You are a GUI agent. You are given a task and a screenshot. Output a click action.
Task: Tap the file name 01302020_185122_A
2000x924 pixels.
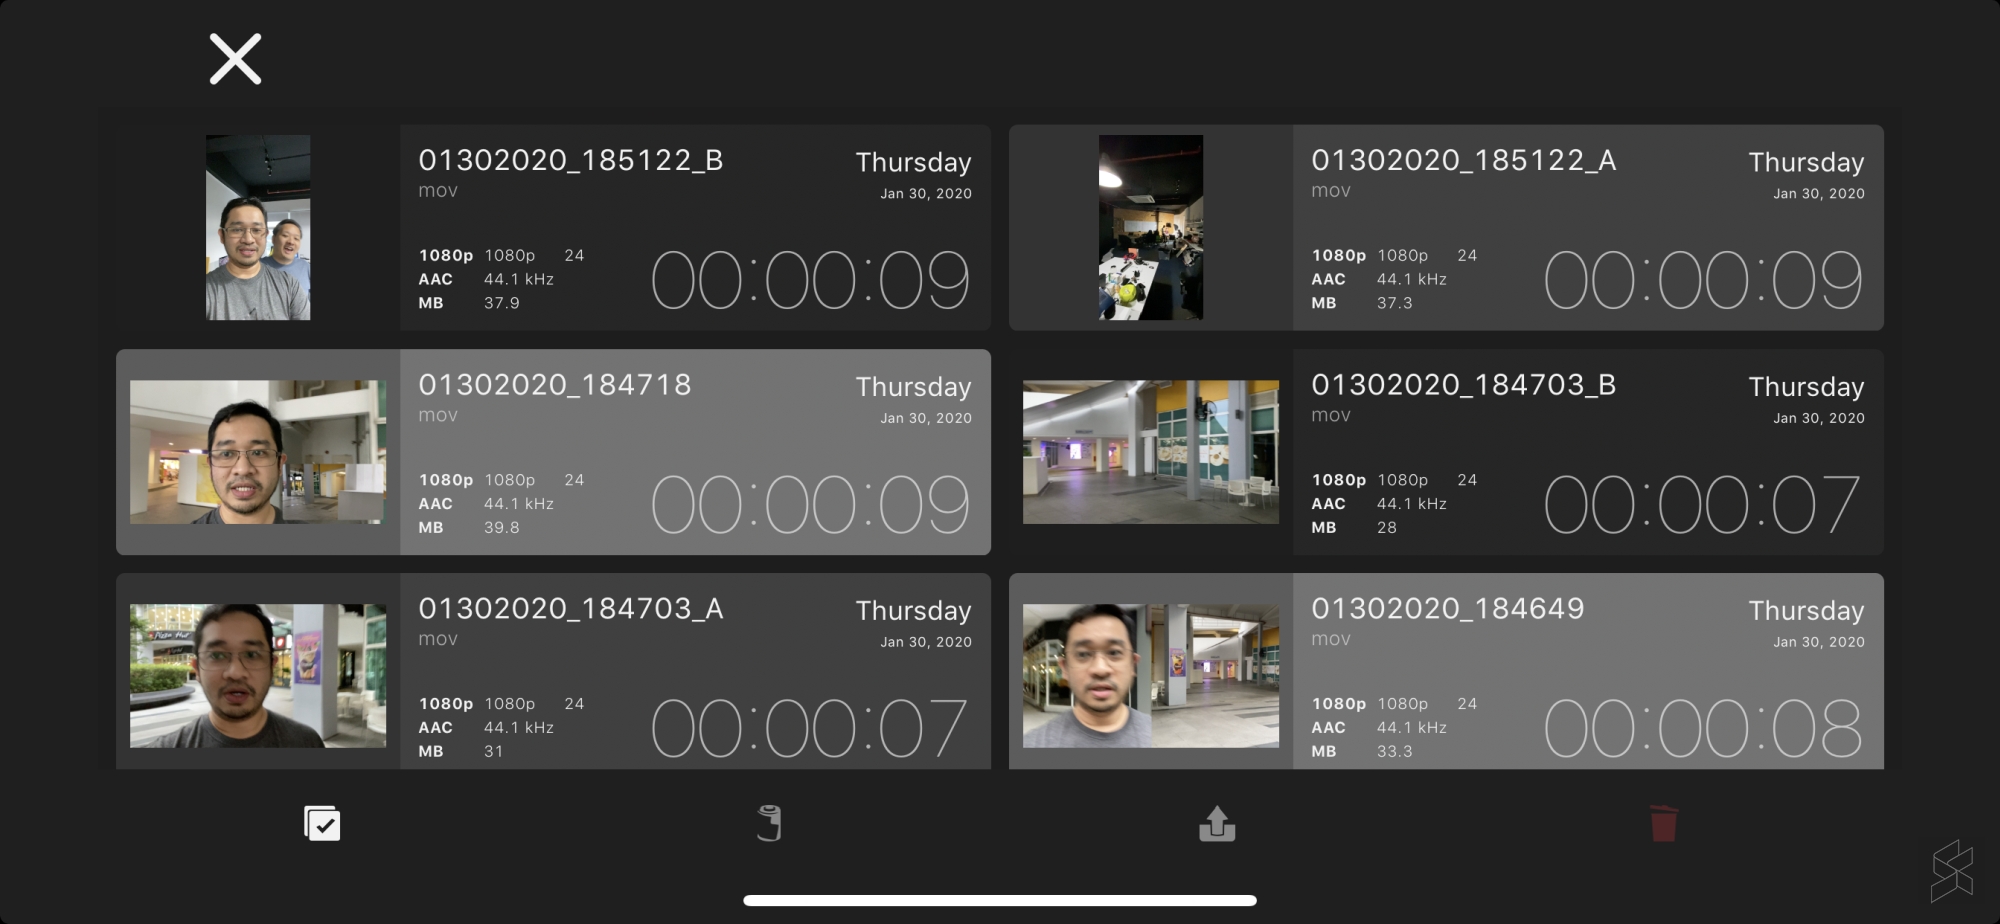click(1463, 160)
